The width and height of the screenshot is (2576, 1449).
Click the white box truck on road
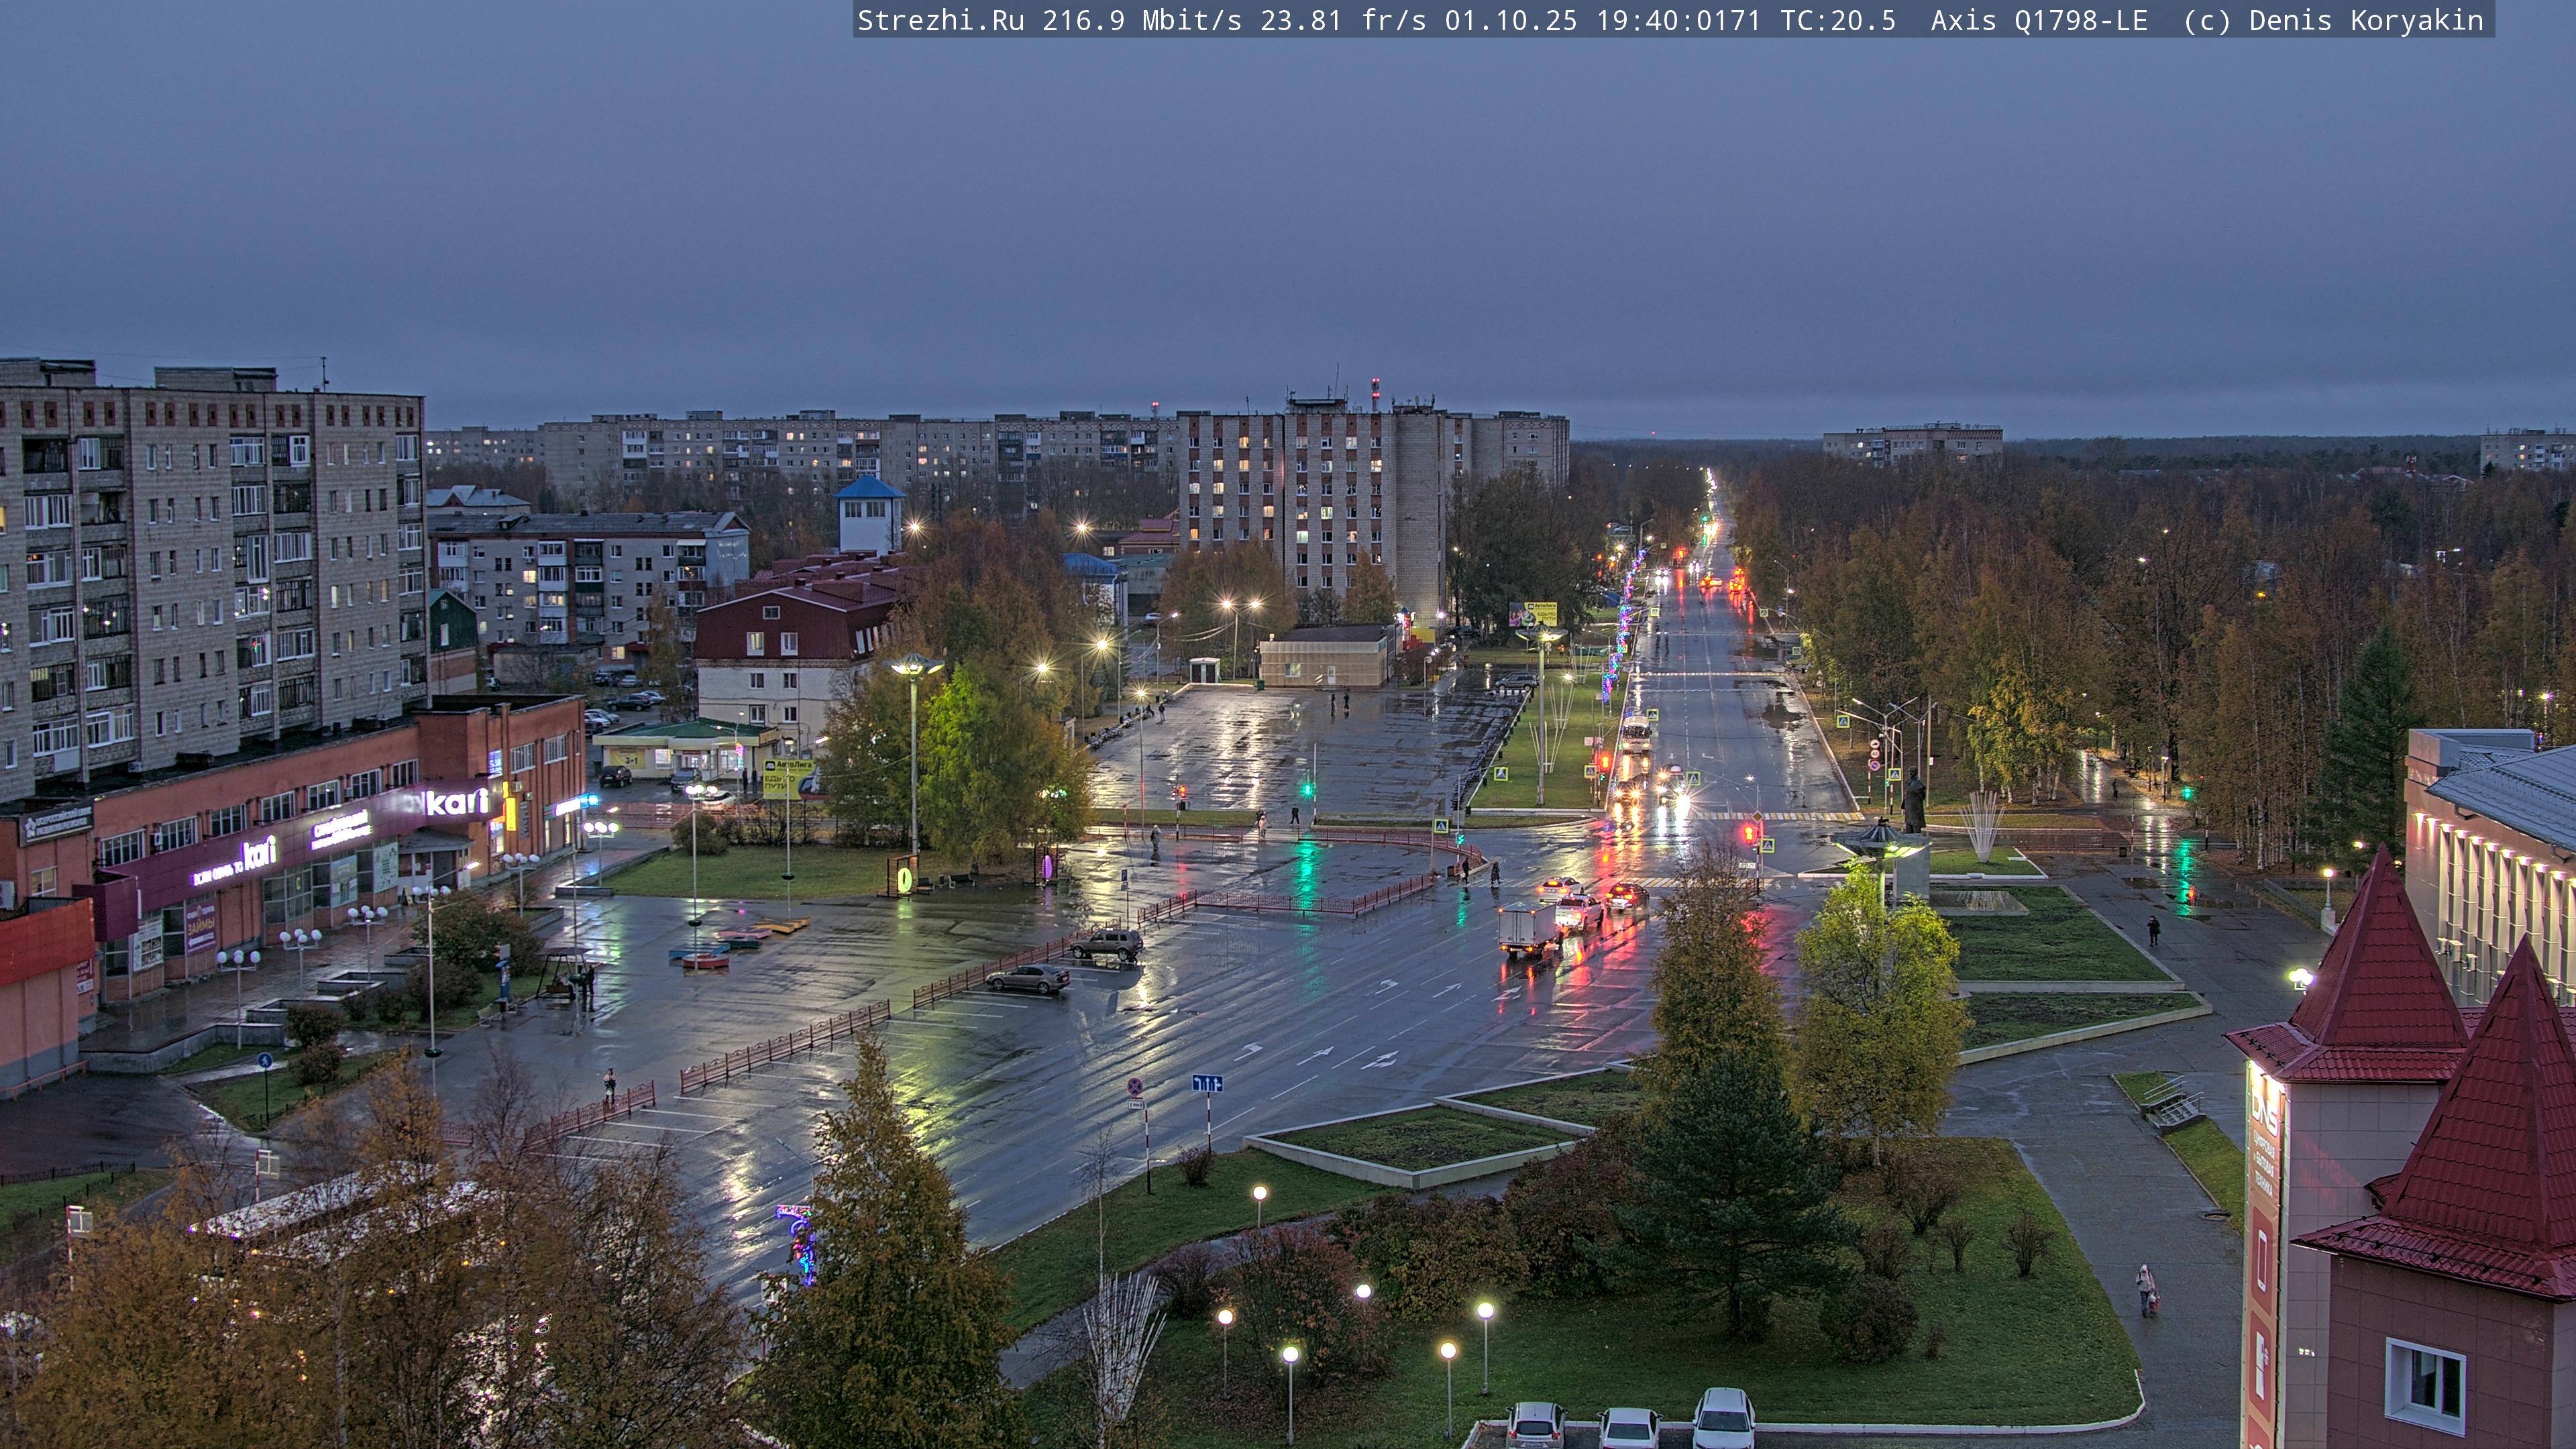click(1527, 928)
